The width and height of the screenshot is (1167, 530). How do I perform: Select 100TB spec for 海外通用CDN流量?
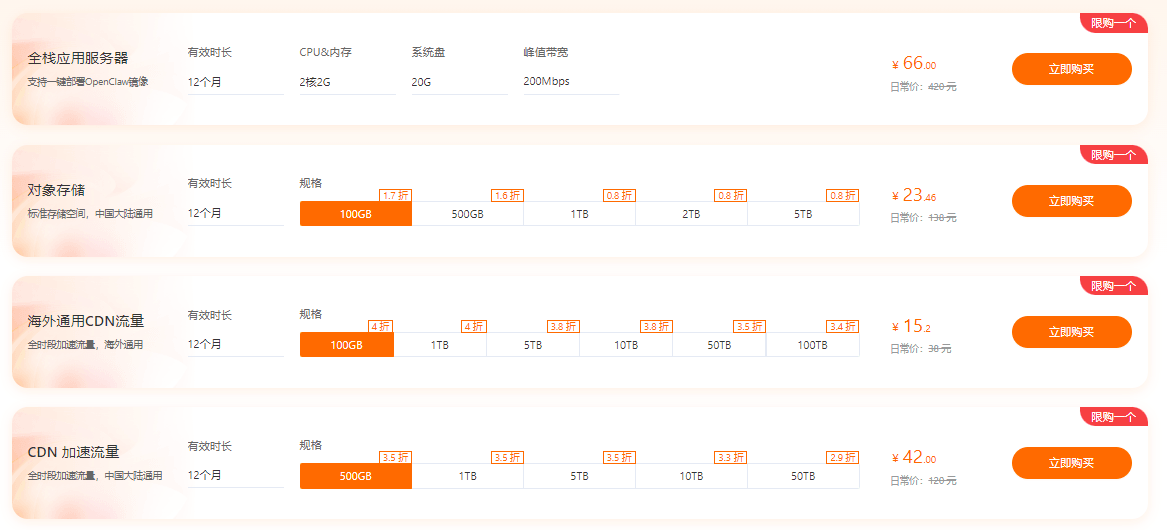click(x=813, y=345)
